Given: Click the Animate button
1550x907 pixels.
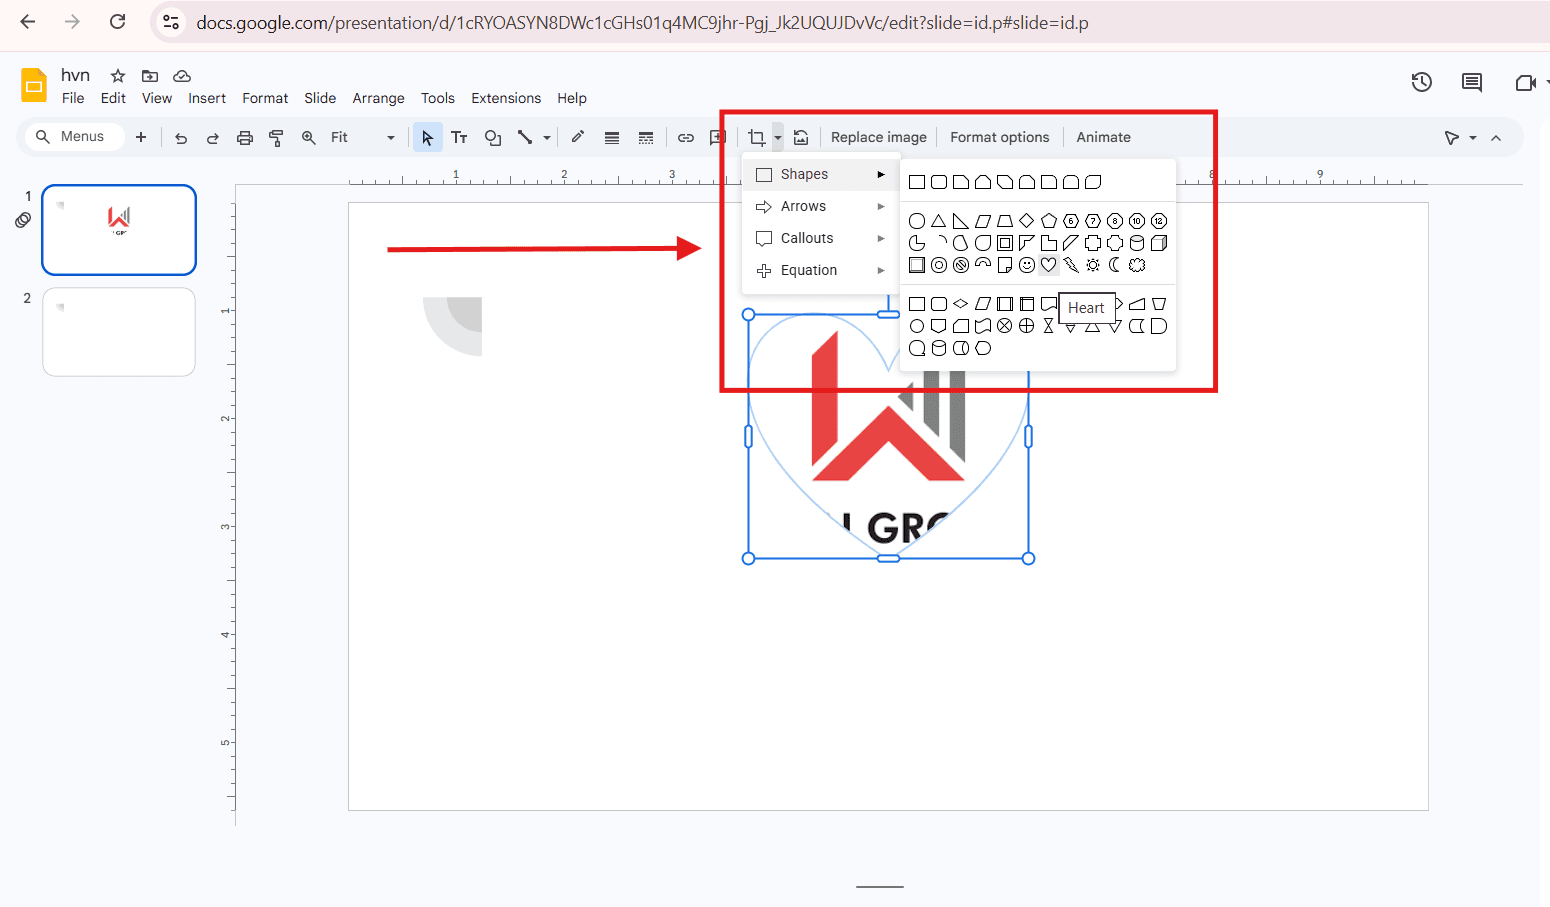Looking at the screenshot, I should [1103, 138].
